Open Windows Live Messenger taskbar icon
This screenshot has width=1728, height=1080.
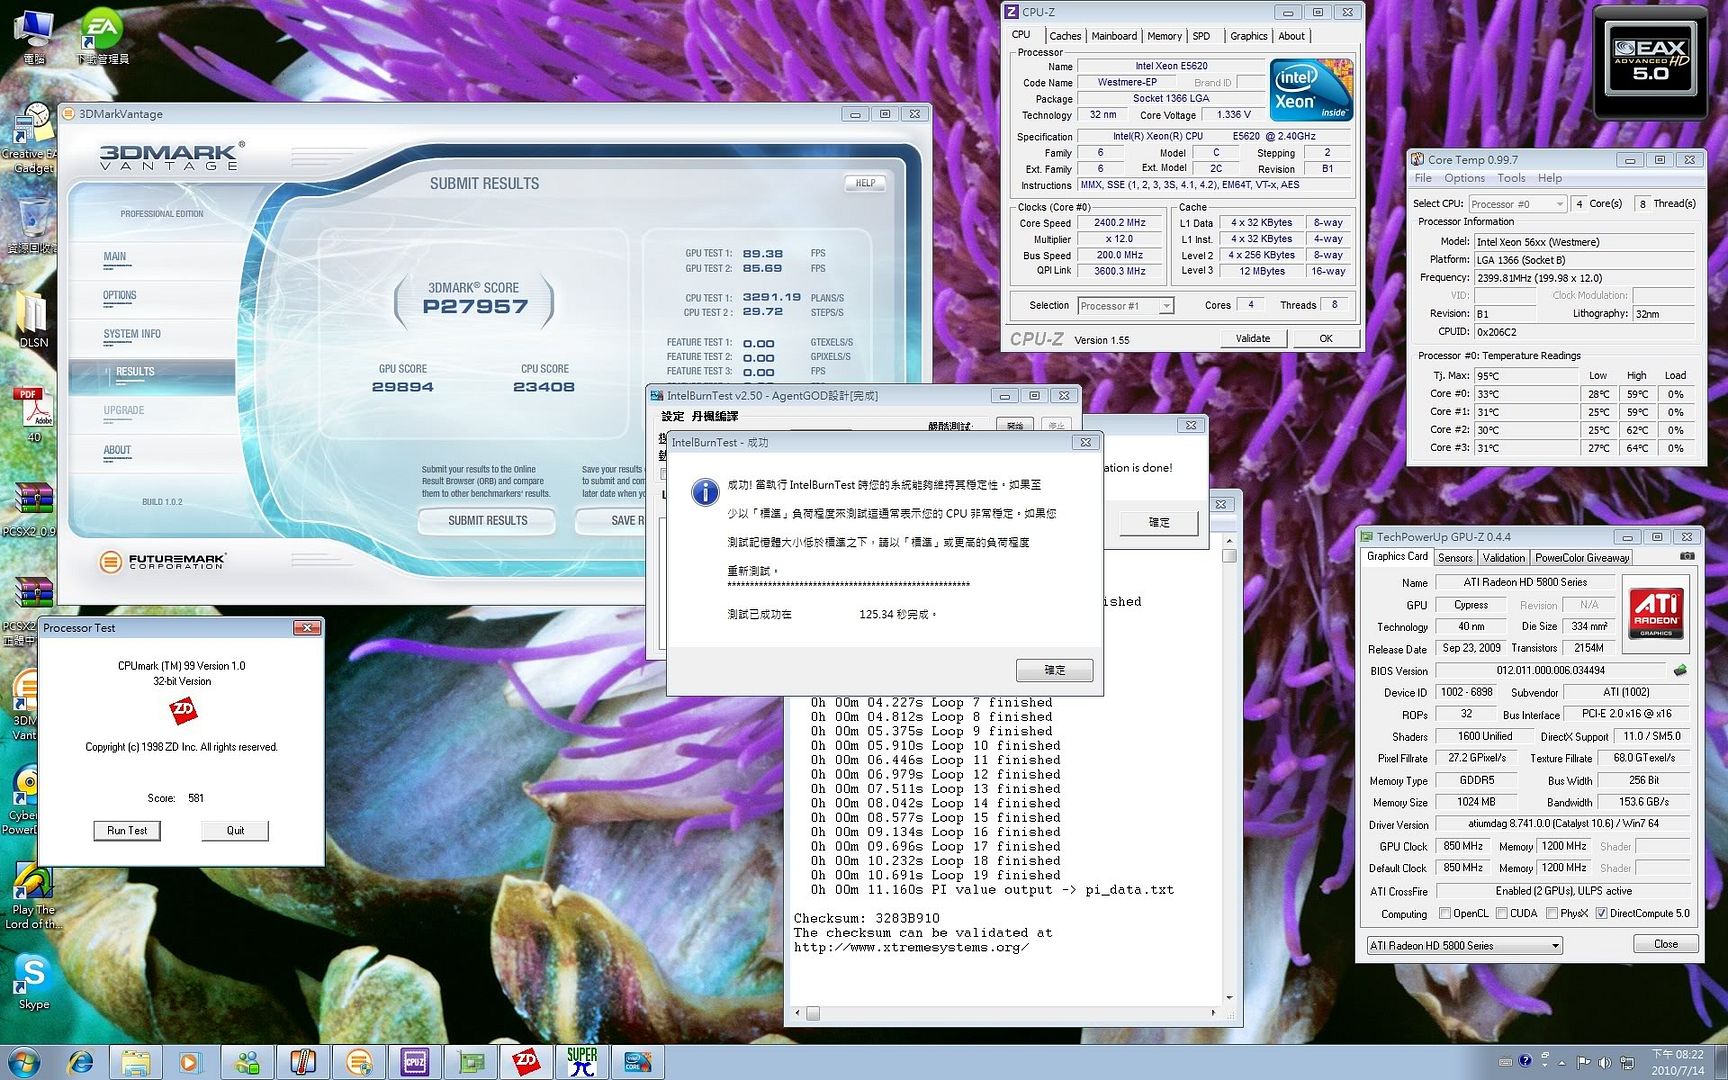click(246, 1062)
